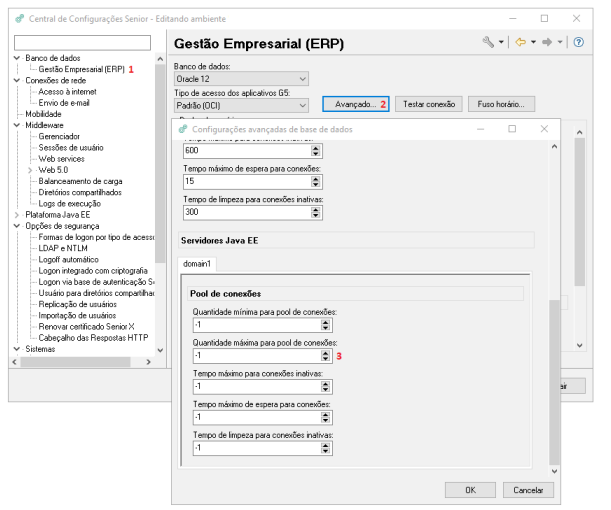Image resolution: width=611 pixels, height=510 pixels.
Task: Go back with the yellow arrow icon
Action: click(x=520, y=42)
